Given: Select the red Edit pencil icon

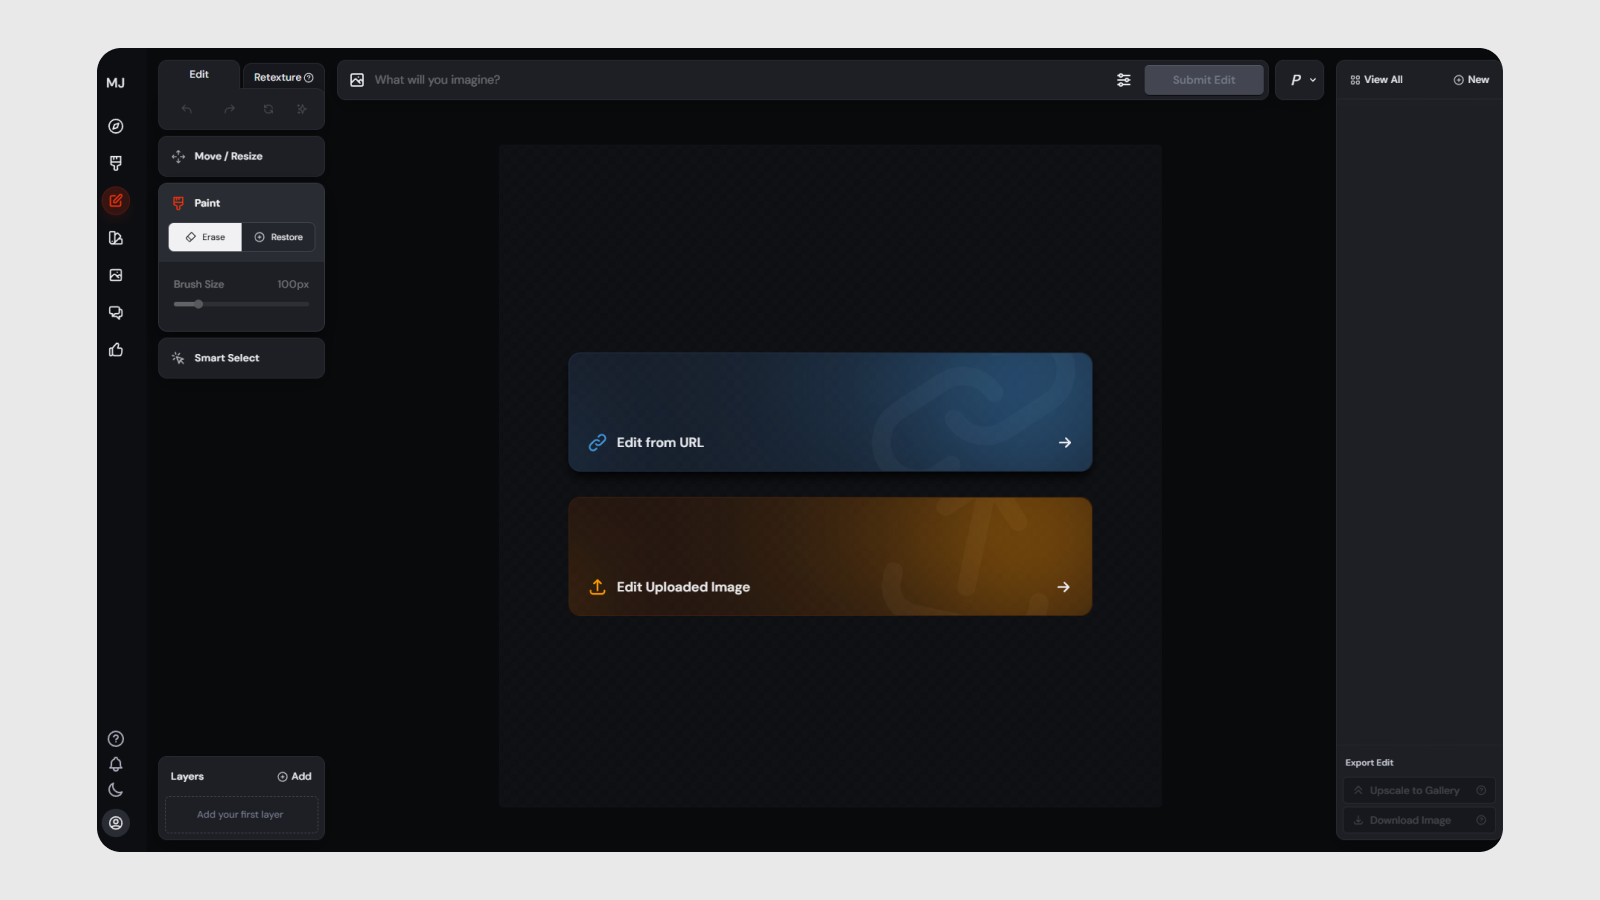Looking at the screenshot, I should click(116, 200).
